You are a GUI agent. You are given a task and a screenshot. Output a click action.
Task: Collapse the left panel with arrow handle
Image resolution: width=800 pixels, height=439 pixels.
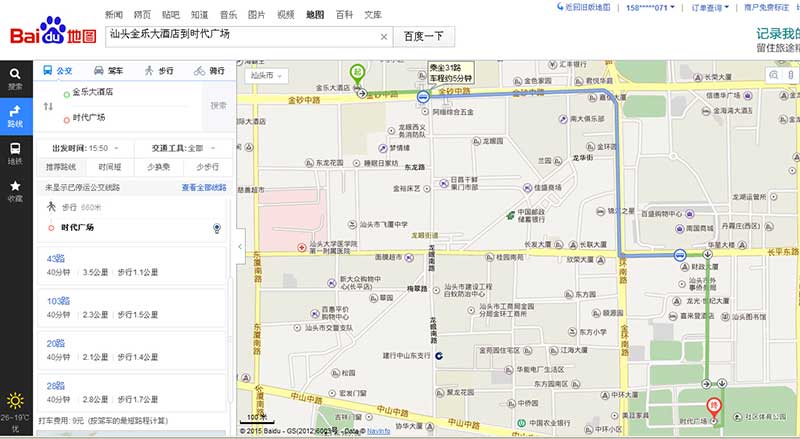click(240, 247)
